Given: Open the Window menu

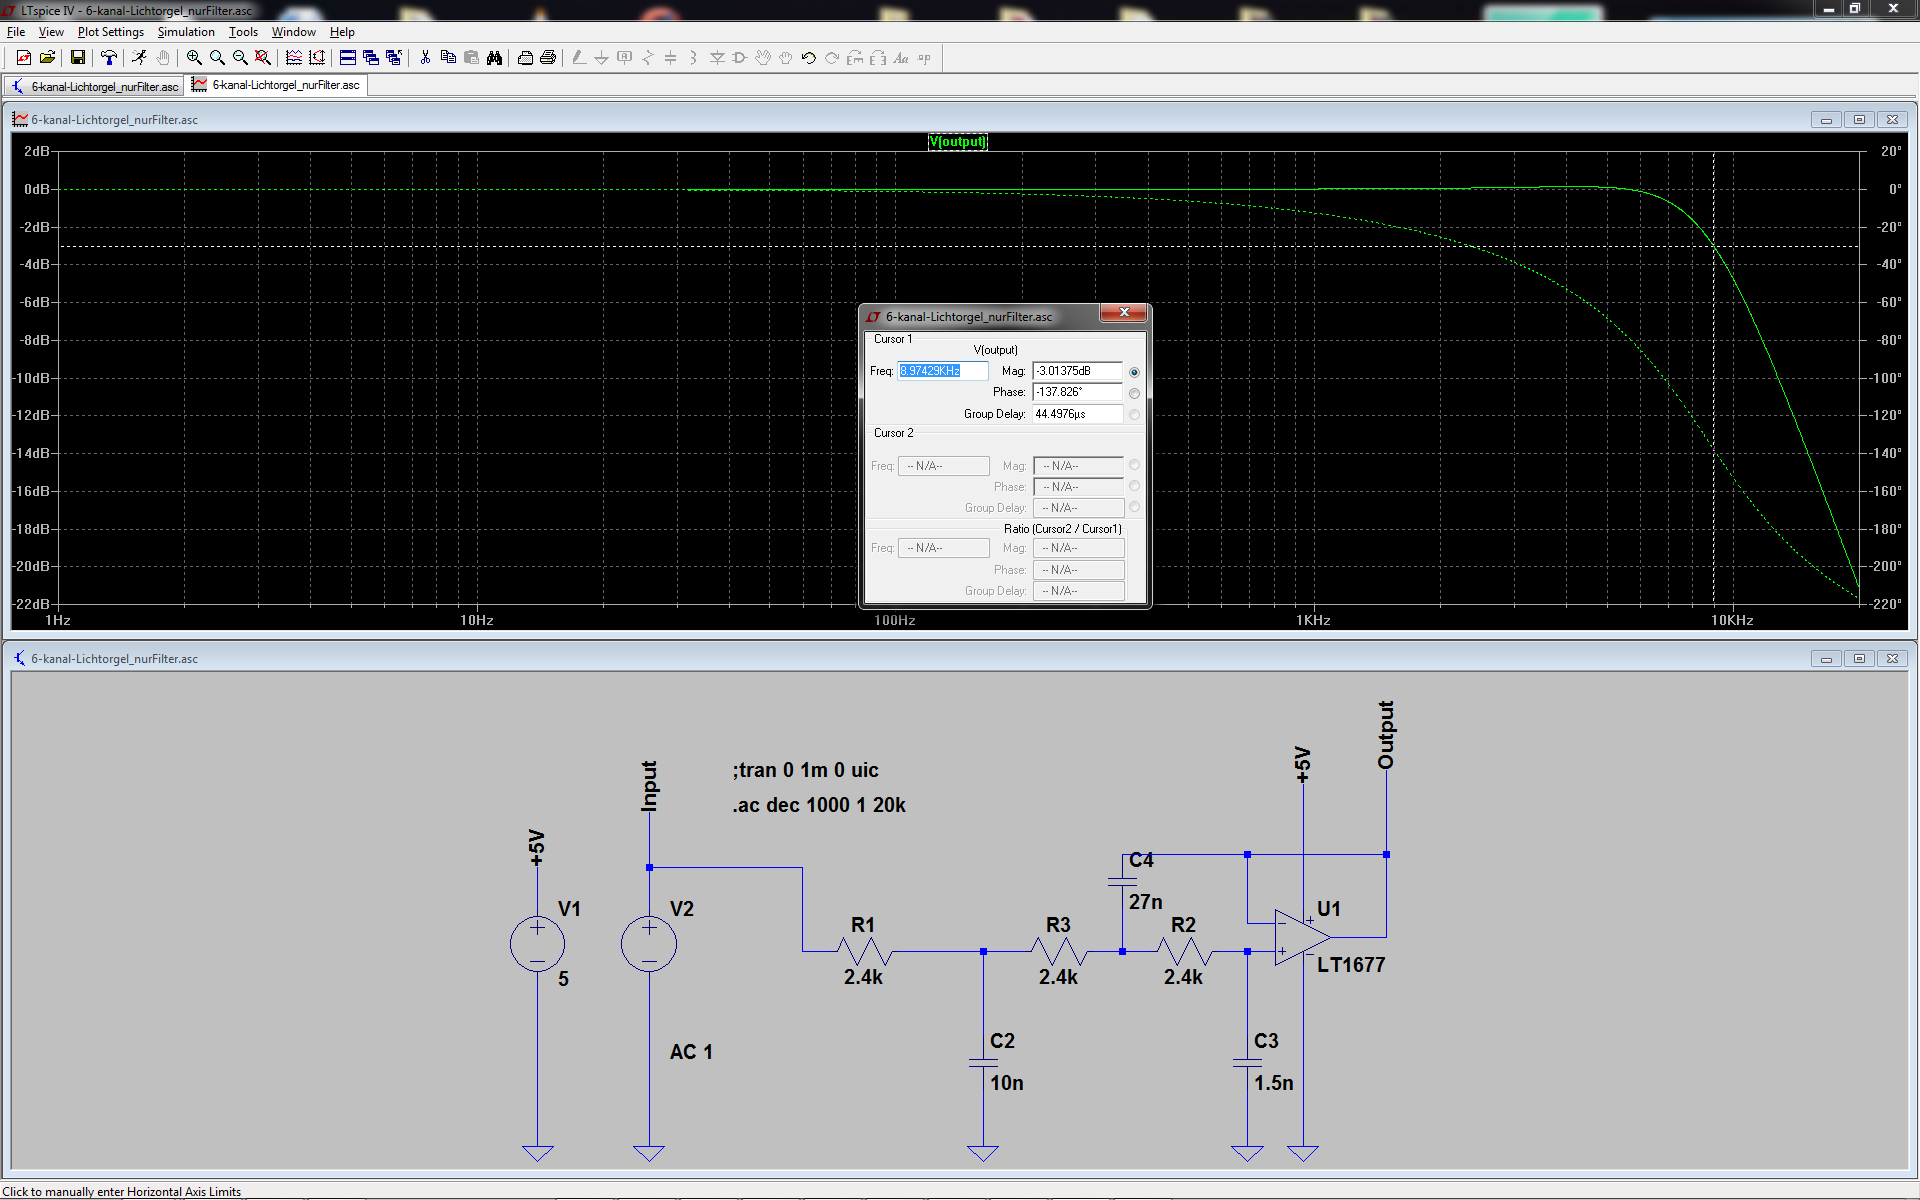Looking at the screenshot, I should pos(294,32).
